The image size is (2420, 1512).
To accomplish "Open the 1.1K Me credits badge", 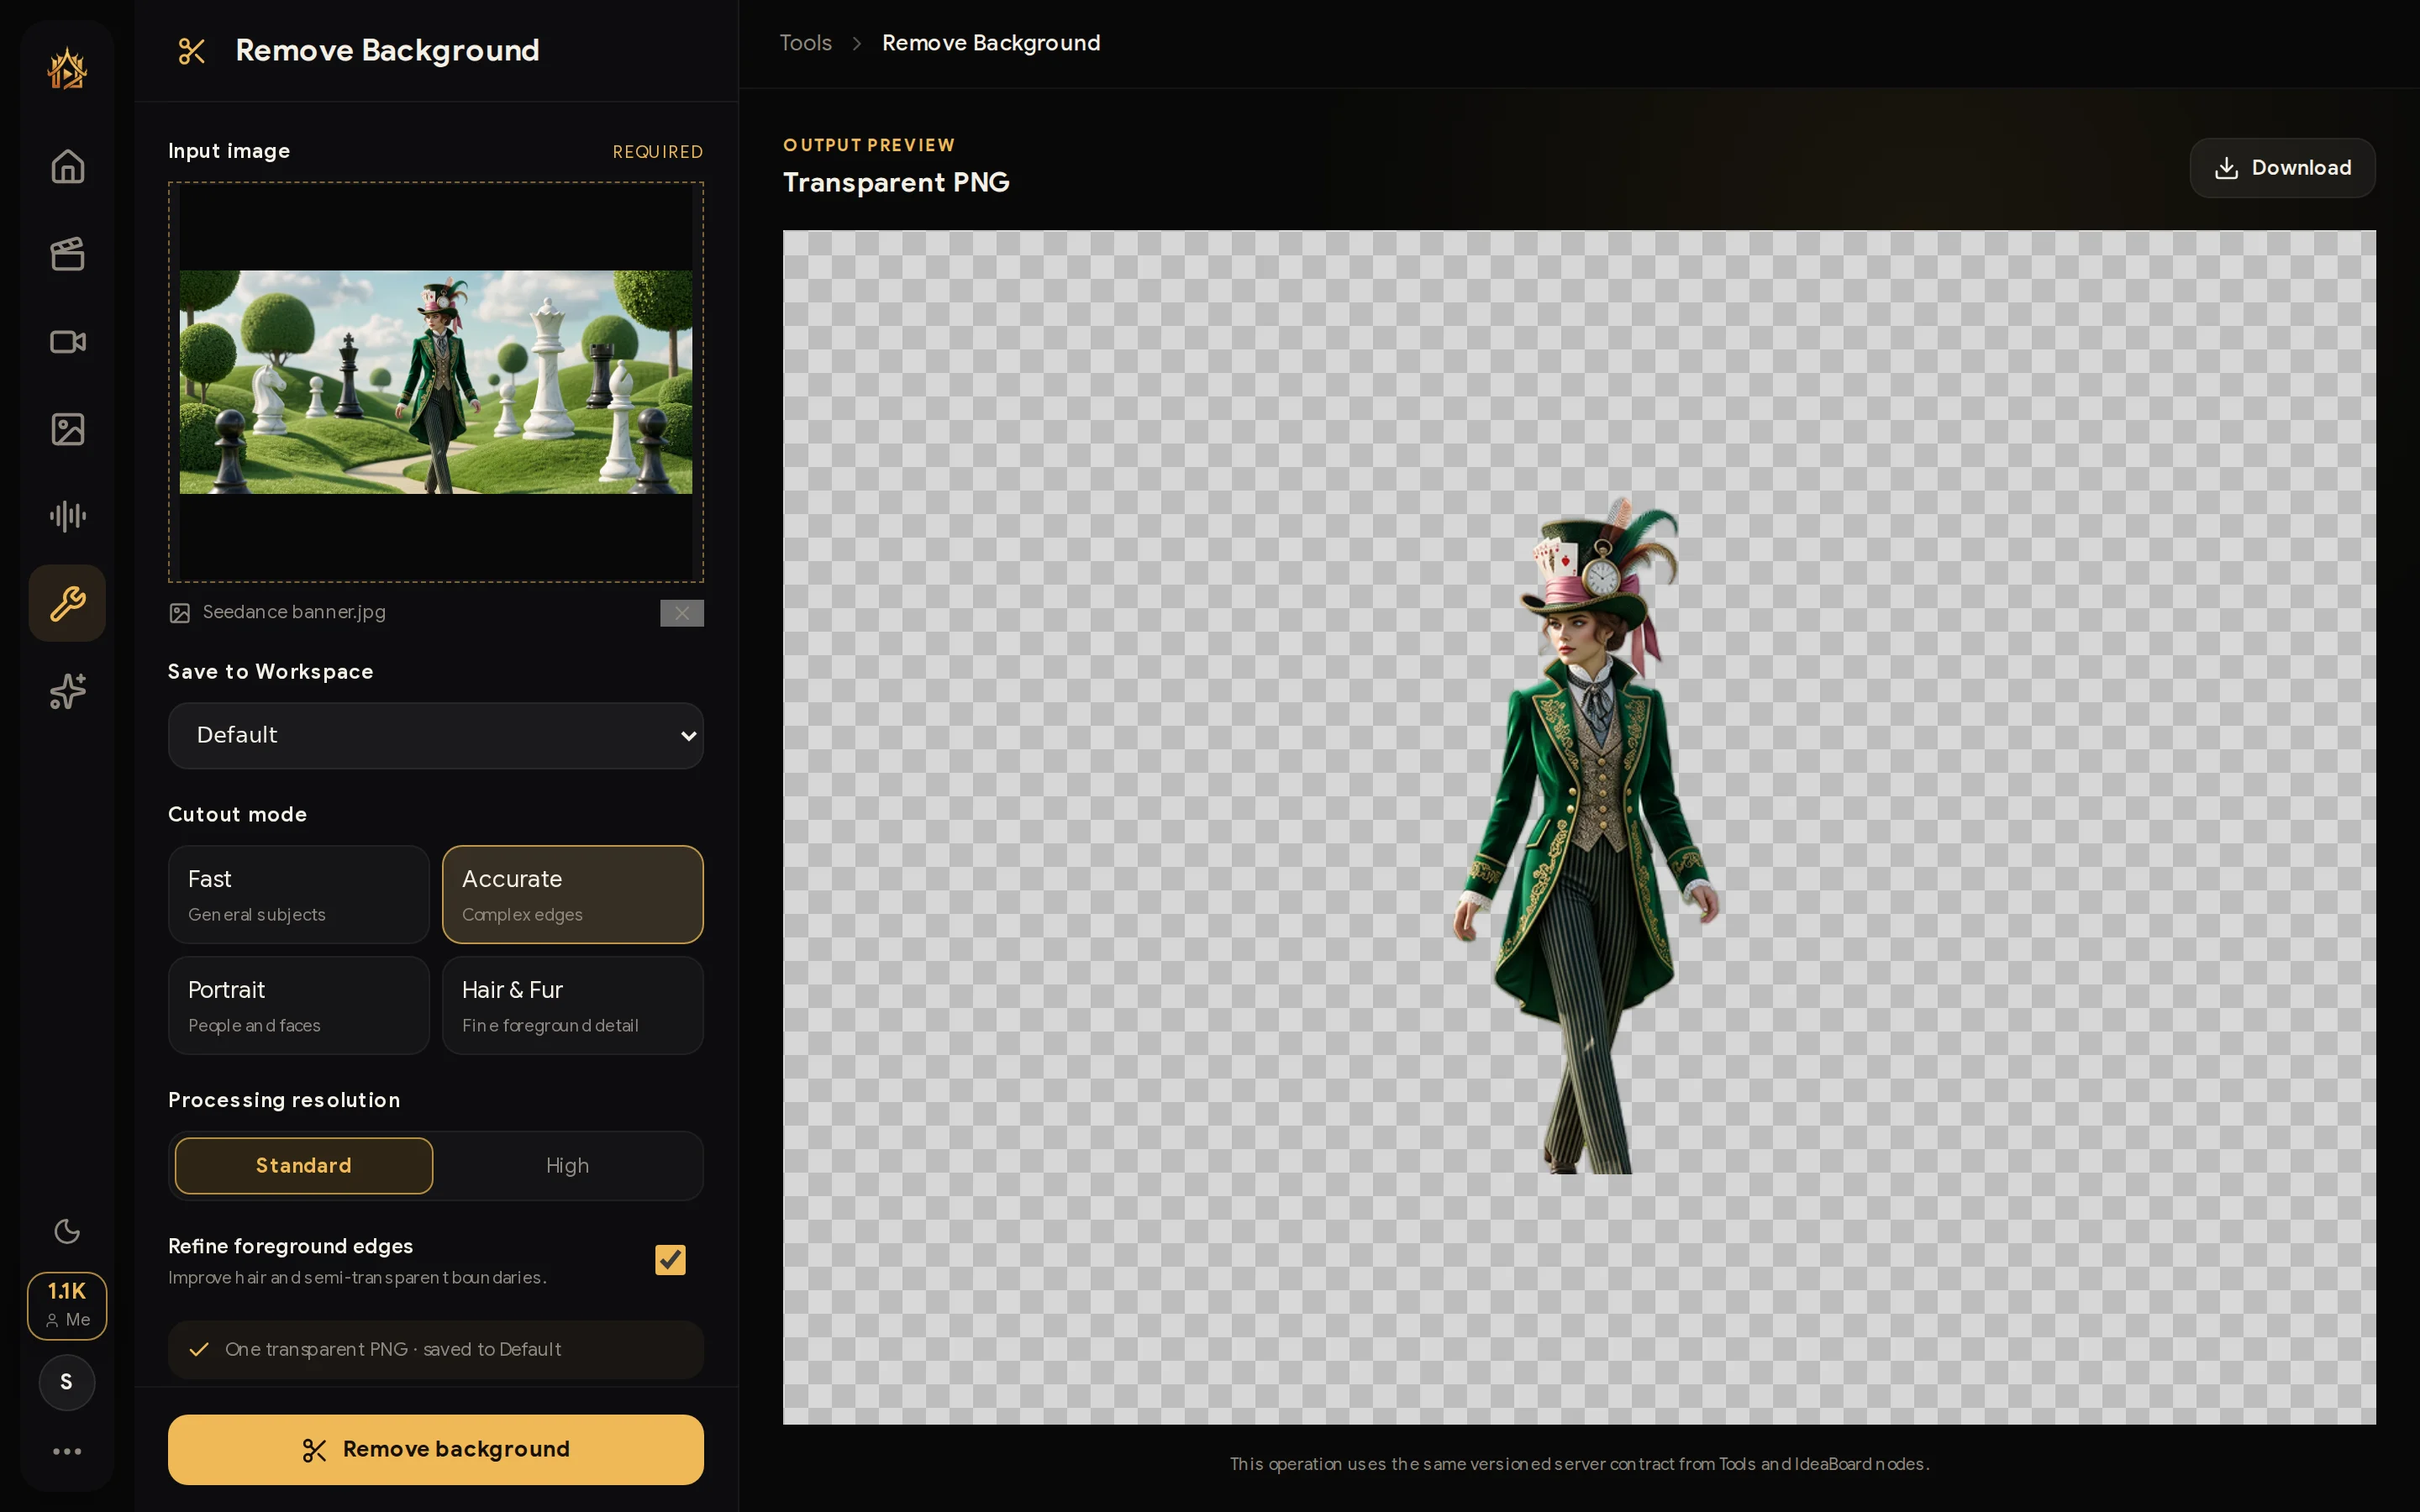I will (x=67, y=1305).
